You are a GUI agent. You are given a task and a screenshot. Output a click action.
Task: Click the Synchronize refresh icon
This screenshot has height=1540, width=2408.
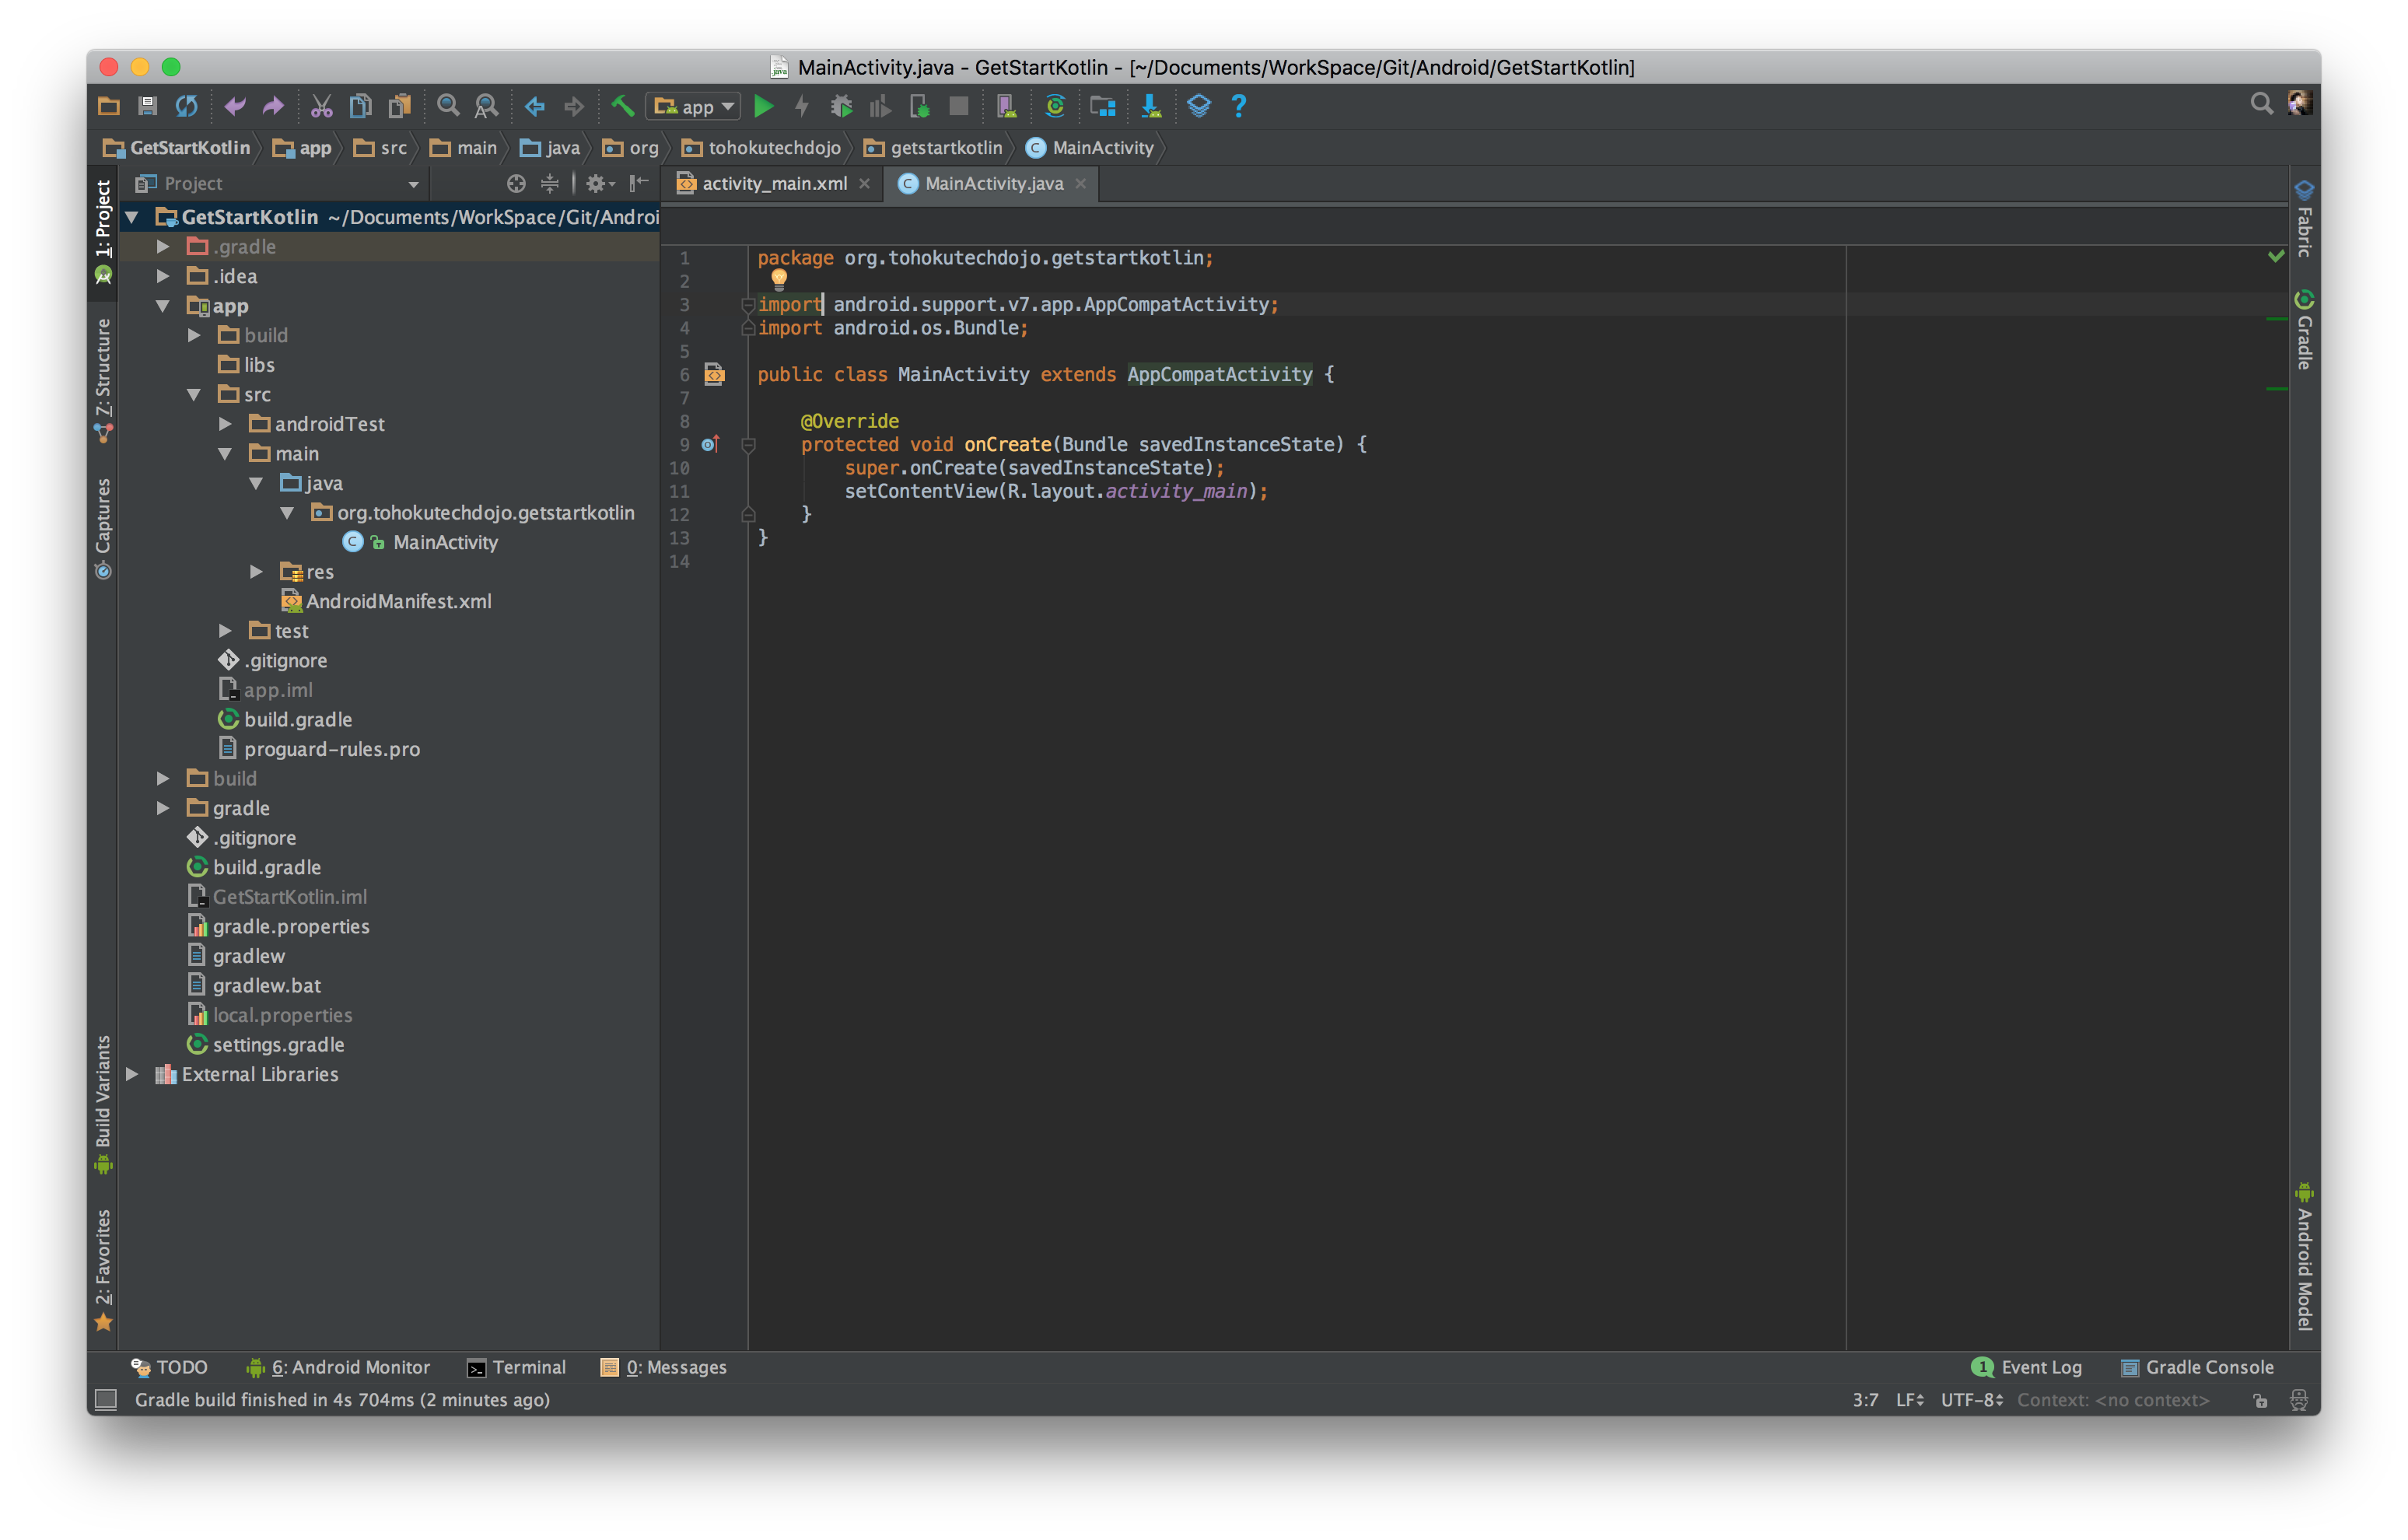[187, 106]
